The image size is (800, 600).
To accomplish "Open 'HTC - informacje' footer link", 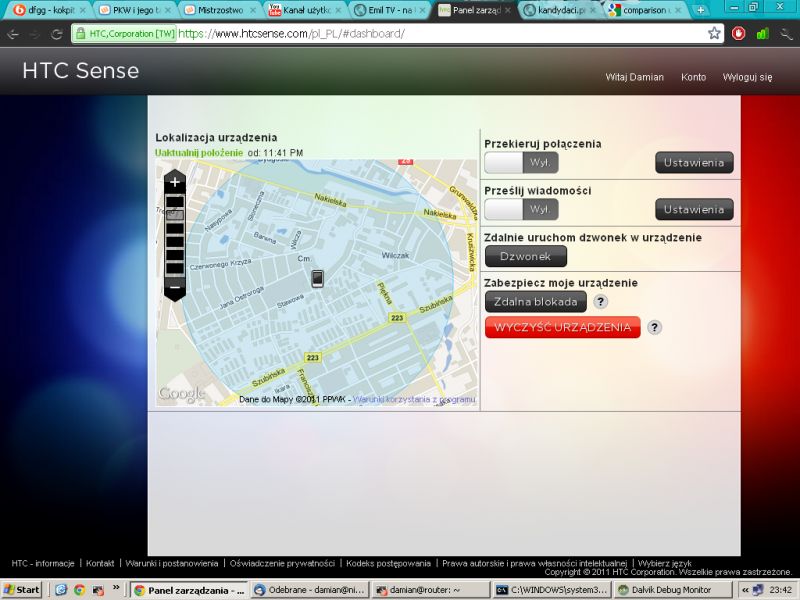I will coord(43,563).
